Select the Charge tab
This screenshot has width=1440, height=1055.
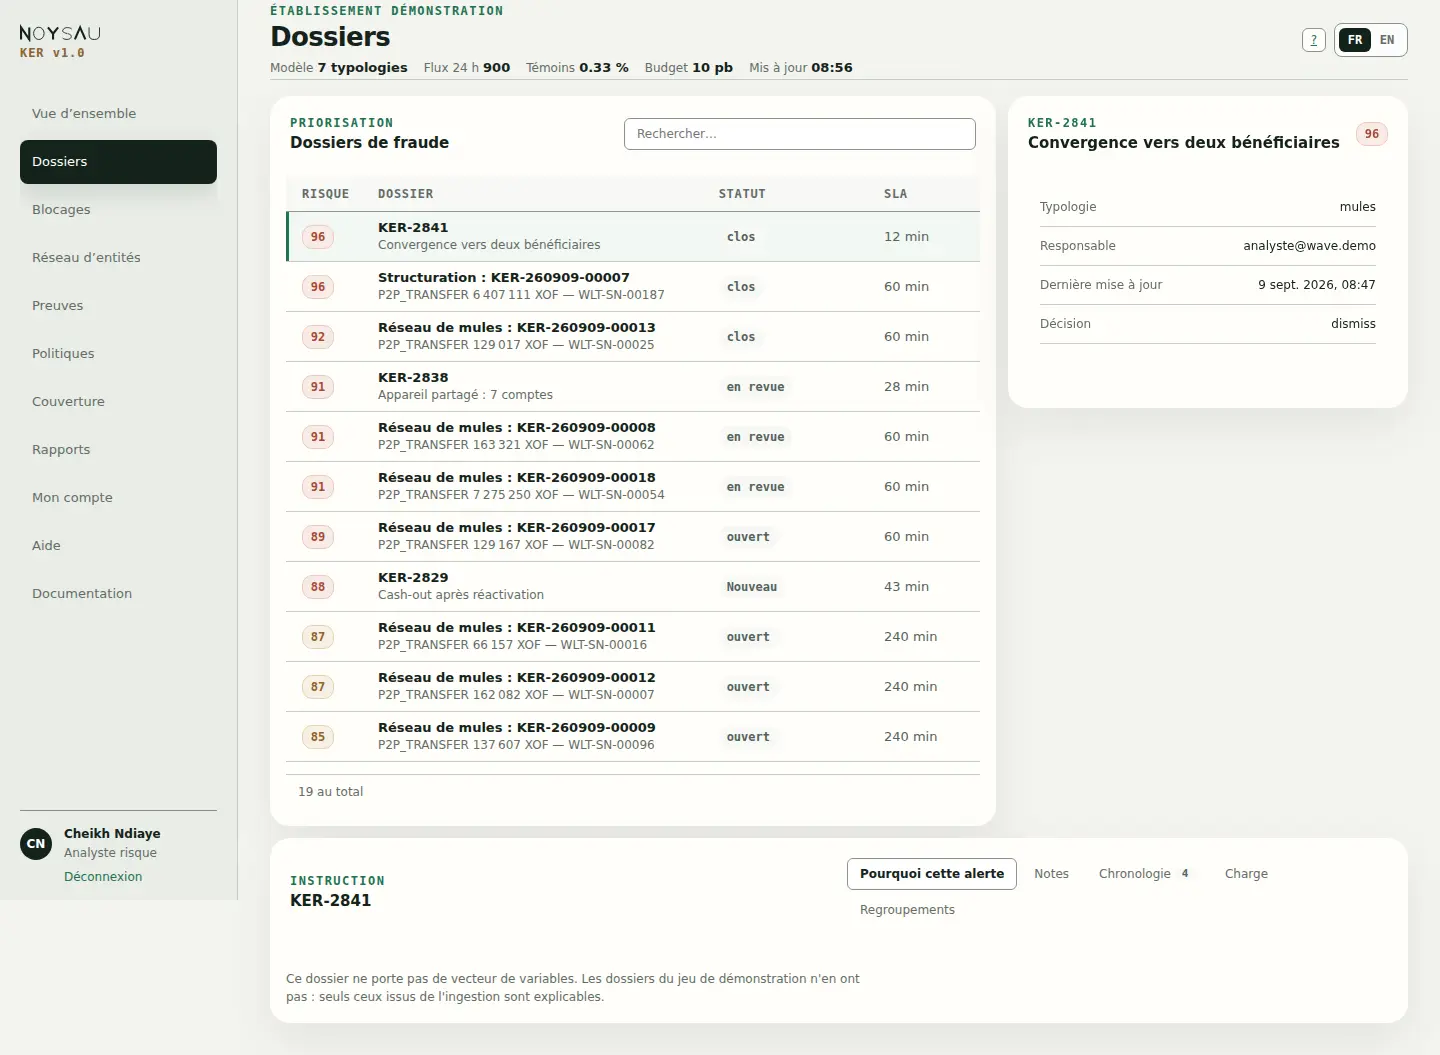click(1246, 874)
